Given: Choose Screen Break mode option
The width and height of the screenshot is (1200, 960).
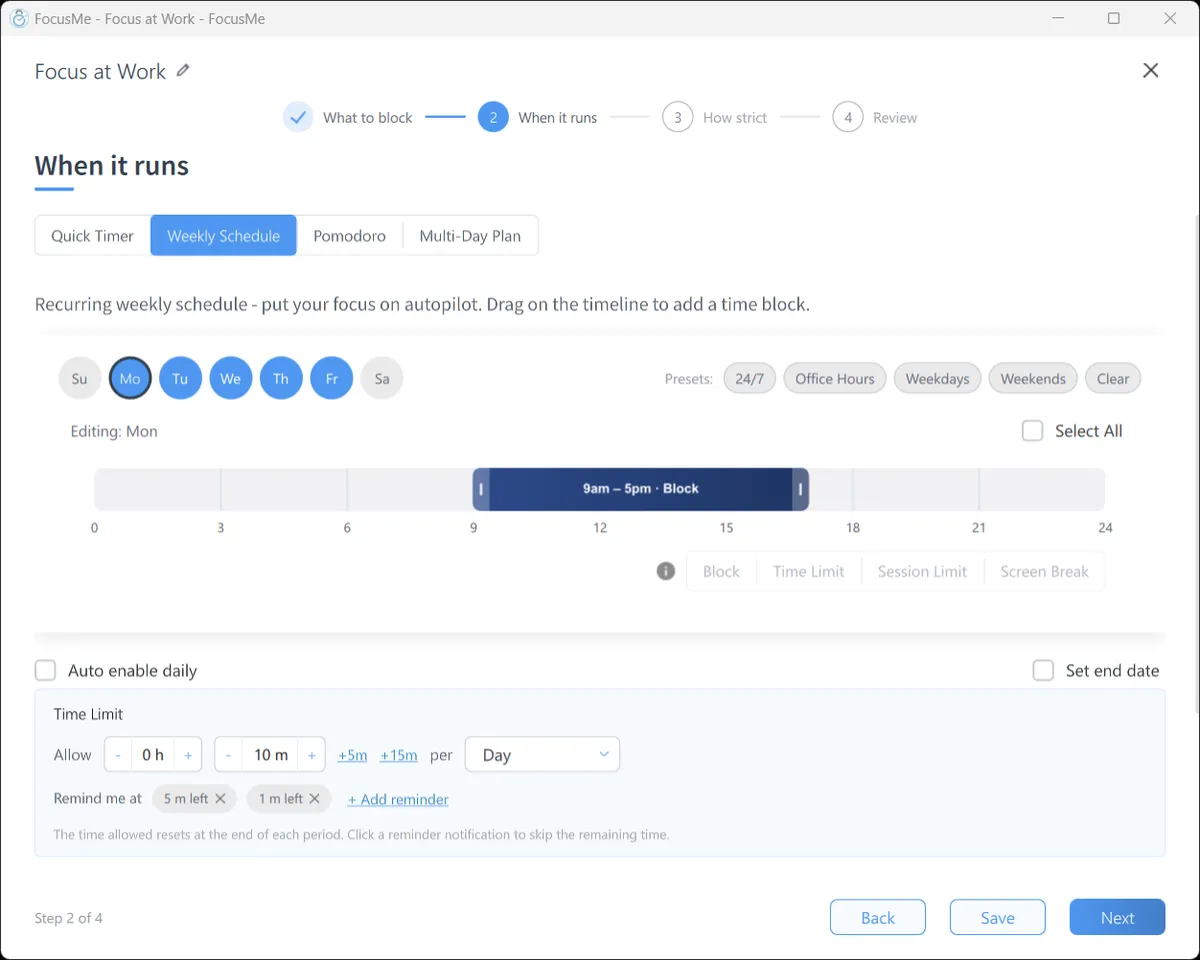Looking at the screenshot, I should click(x=1045, y=571).
